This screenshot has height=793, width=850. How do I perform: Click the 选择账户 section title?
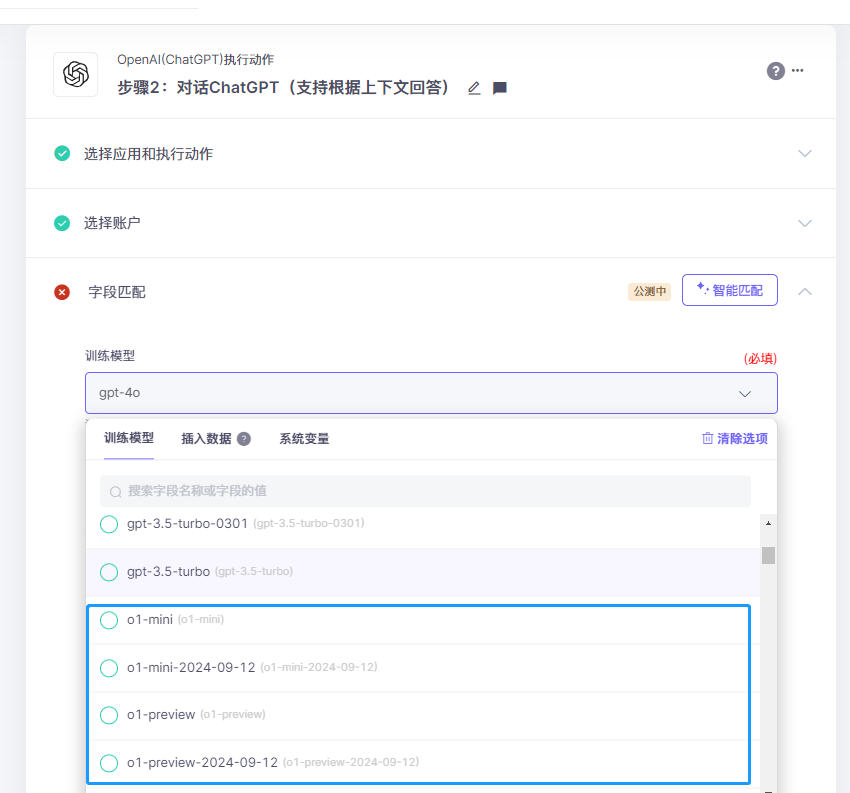pyautogui.click(x=112, y=223)
